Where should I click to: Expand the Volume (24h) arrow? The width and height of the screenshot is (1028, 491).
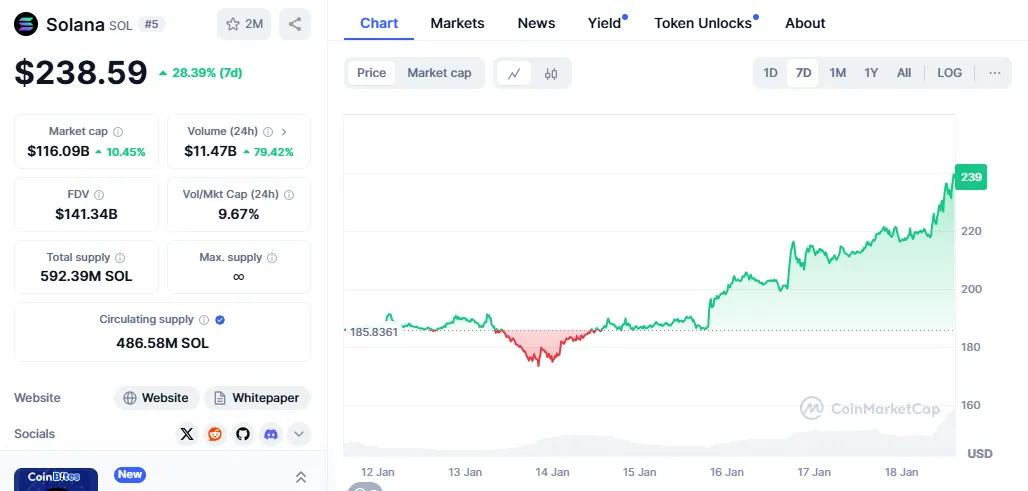tap(284, 132)
